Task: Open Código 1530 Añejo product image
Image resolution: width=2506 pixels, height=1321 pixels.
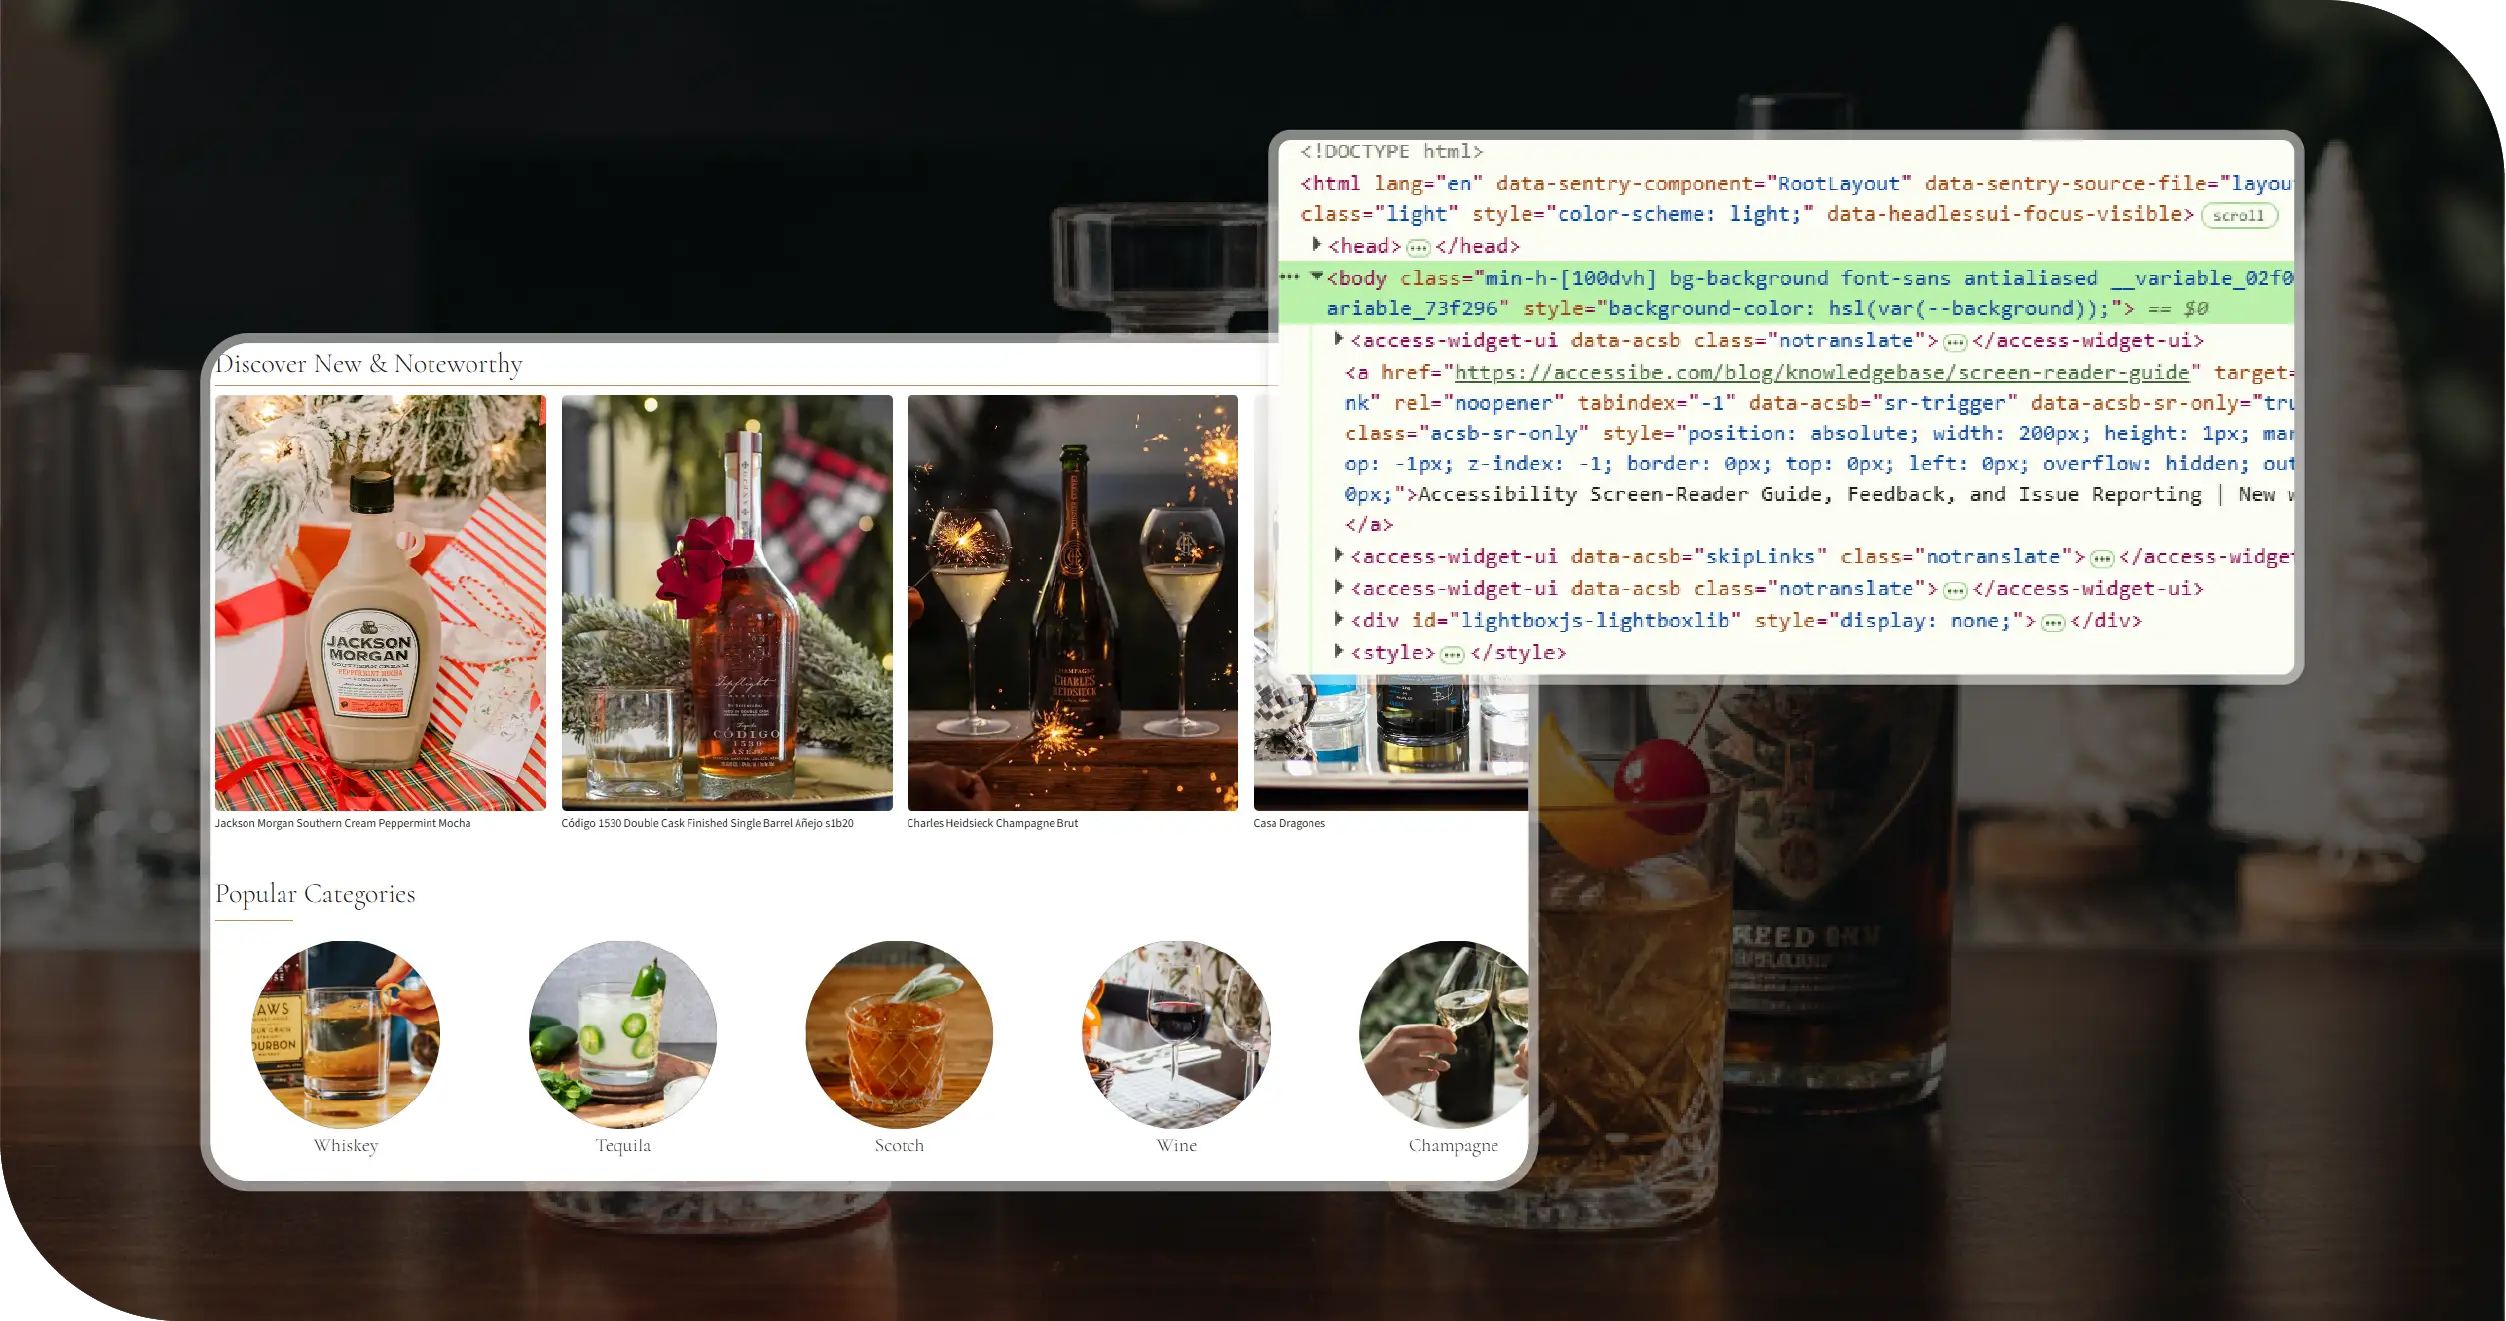Action: 727,602
